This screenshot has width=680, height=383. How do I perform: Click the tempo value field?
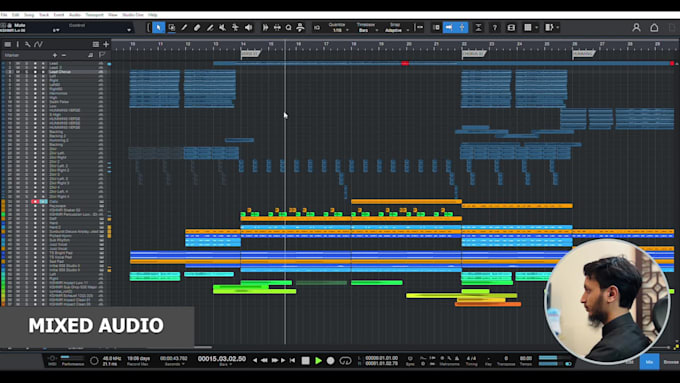[x=526, y=358]
